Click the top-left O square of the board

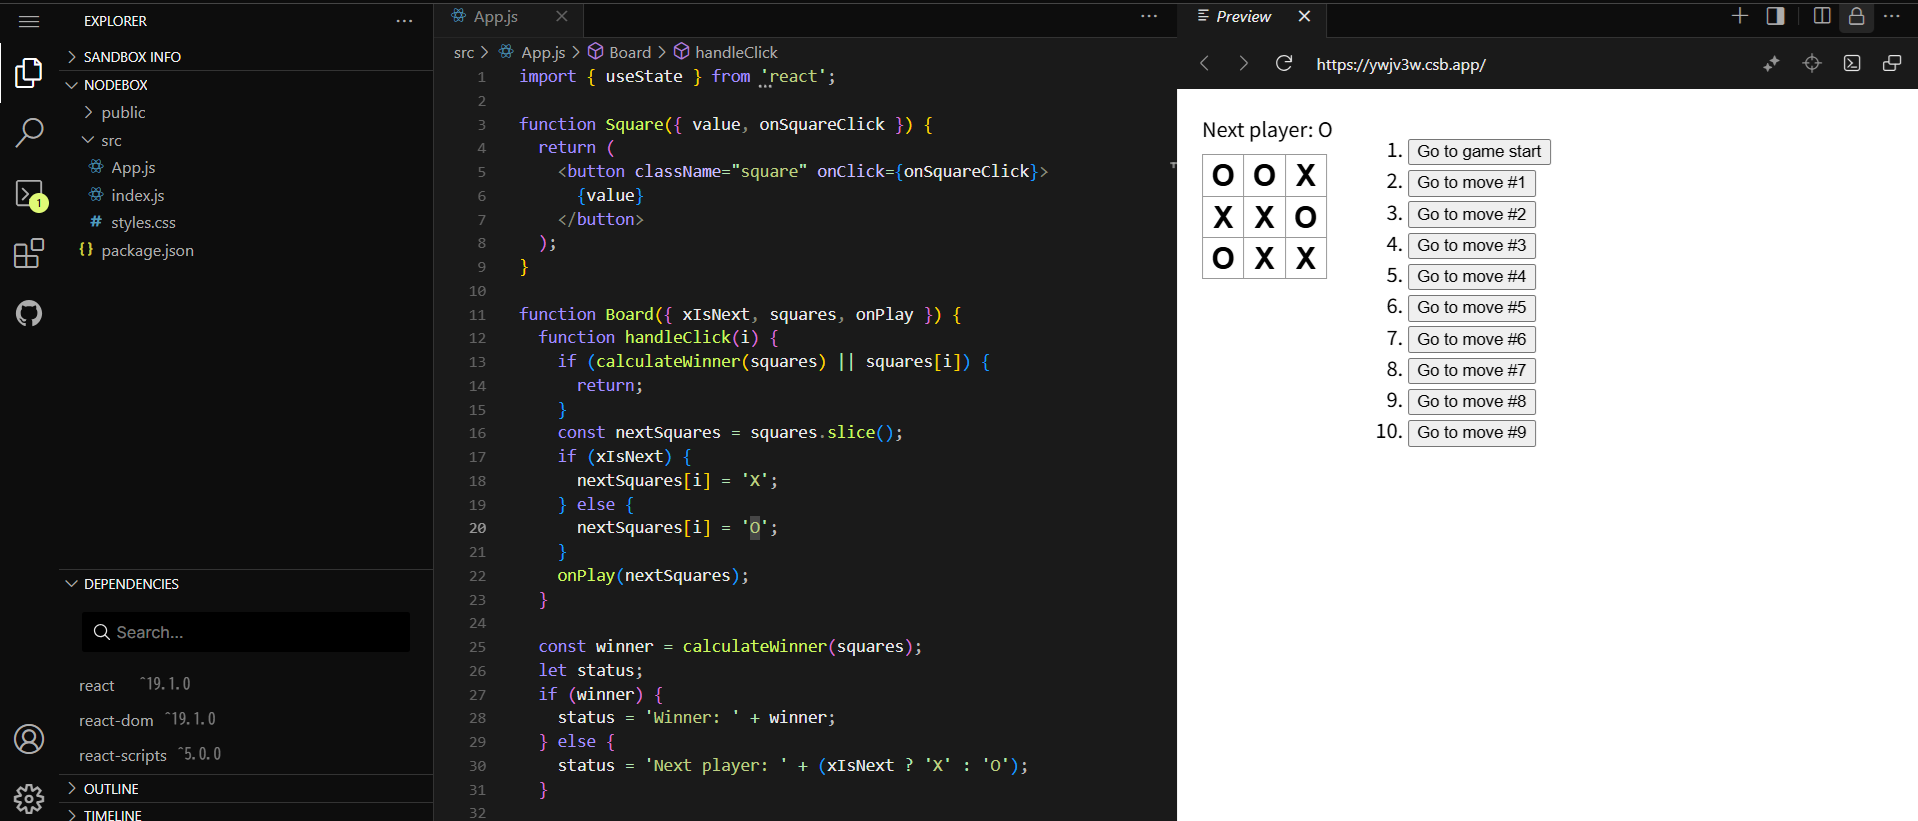[1223, 175]
